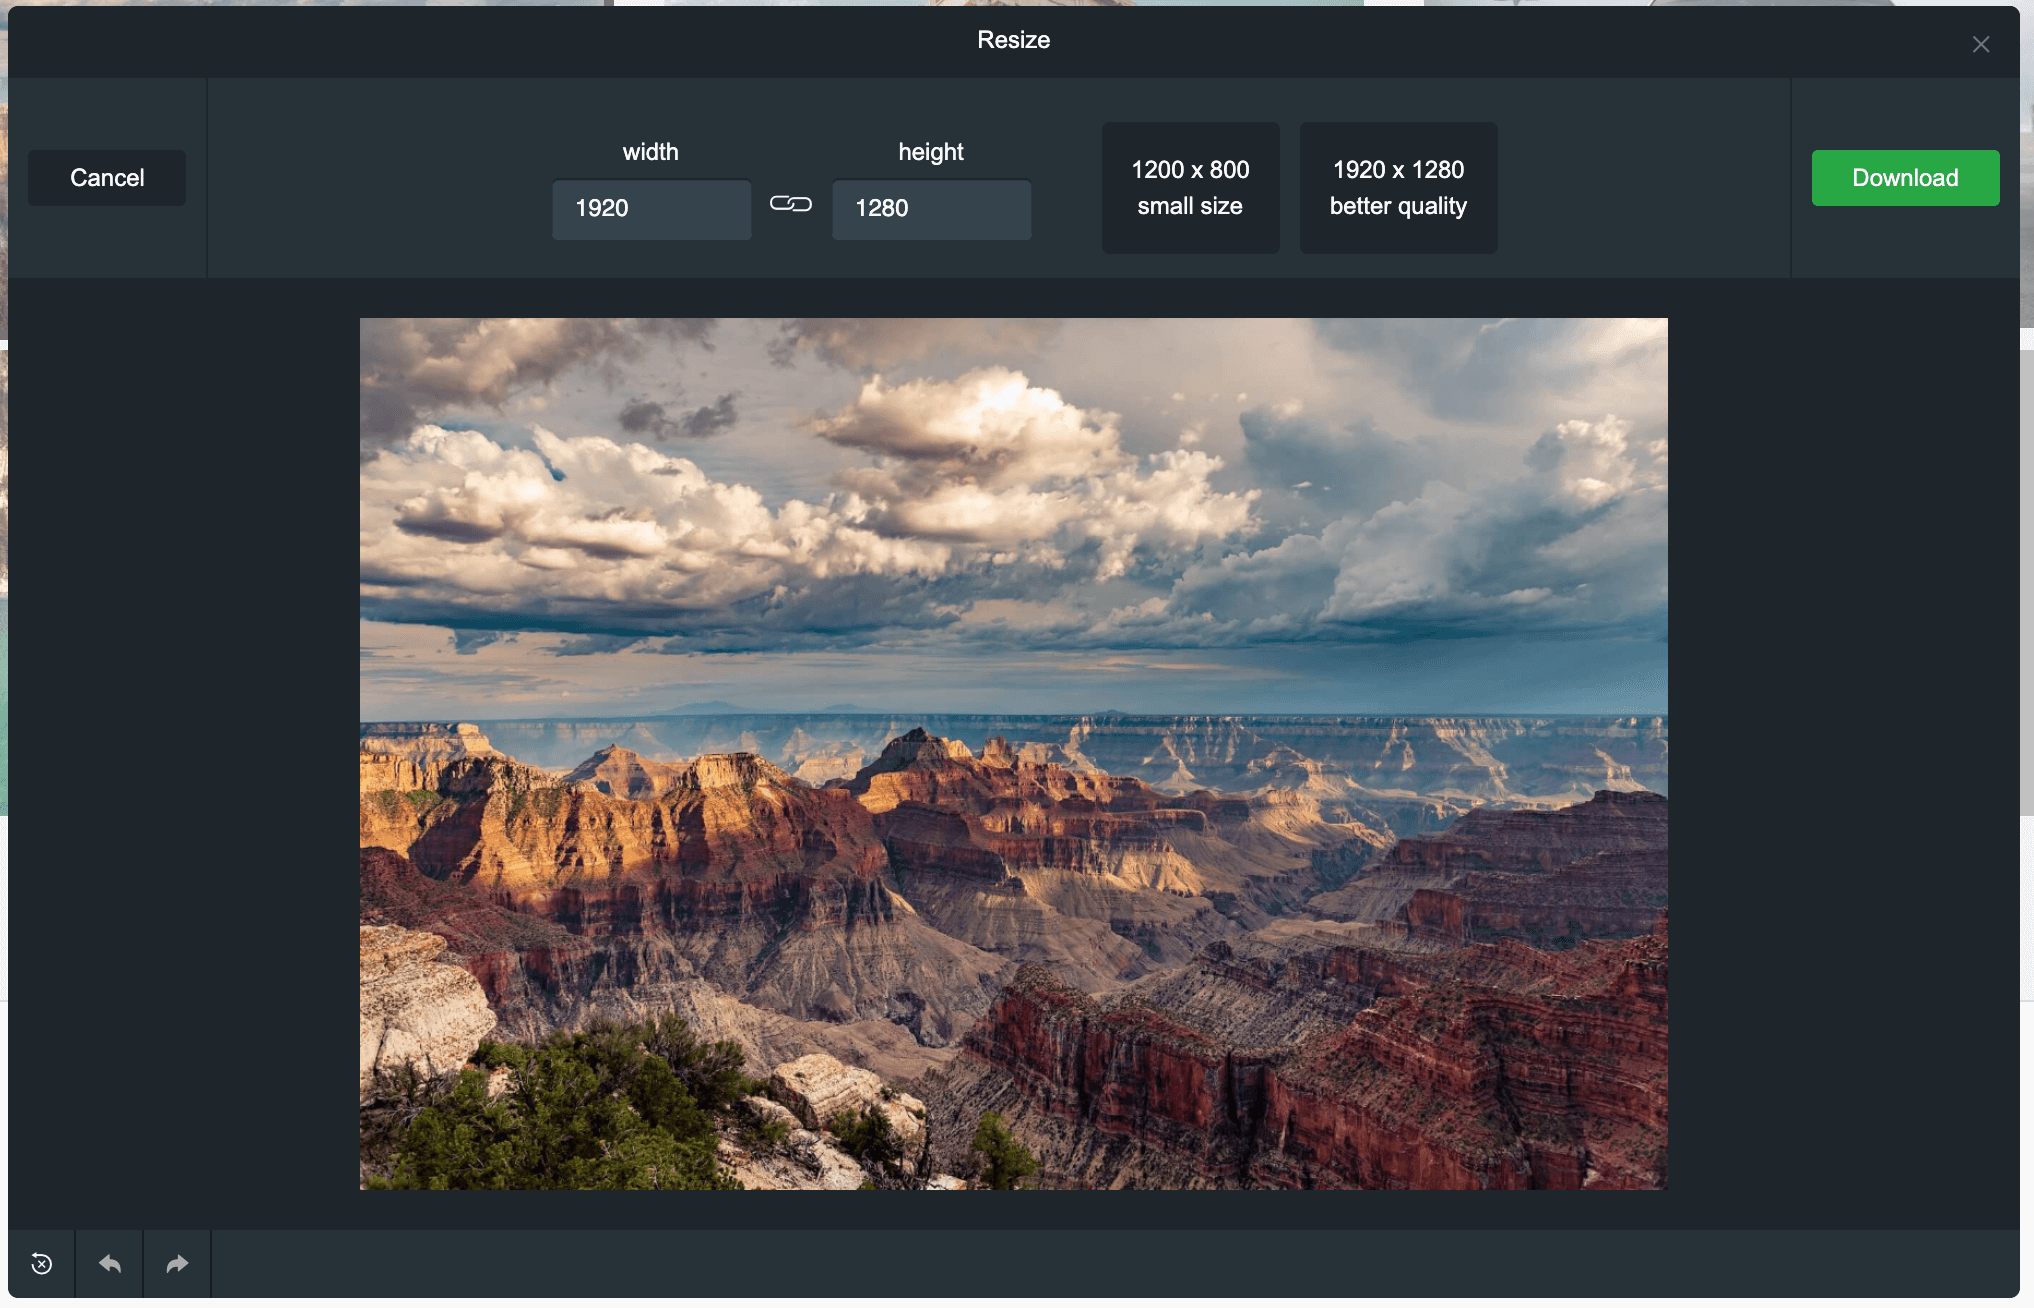Toggle the aspect ratio chain link icon

[x=790, y=204]
